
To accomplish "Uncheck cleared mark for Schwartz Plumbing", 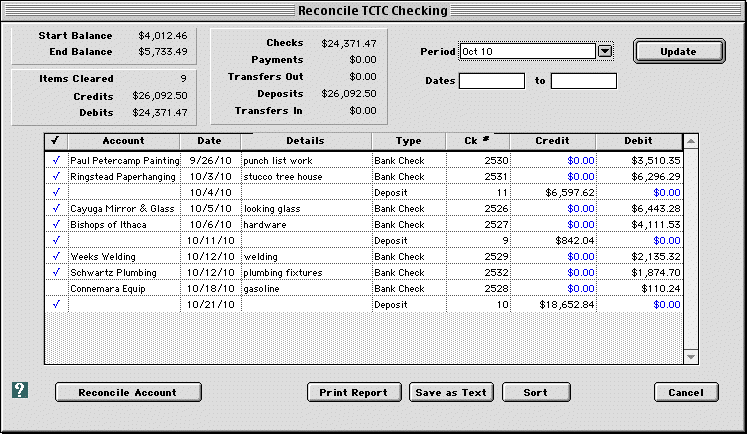I will tap(55, 272).
